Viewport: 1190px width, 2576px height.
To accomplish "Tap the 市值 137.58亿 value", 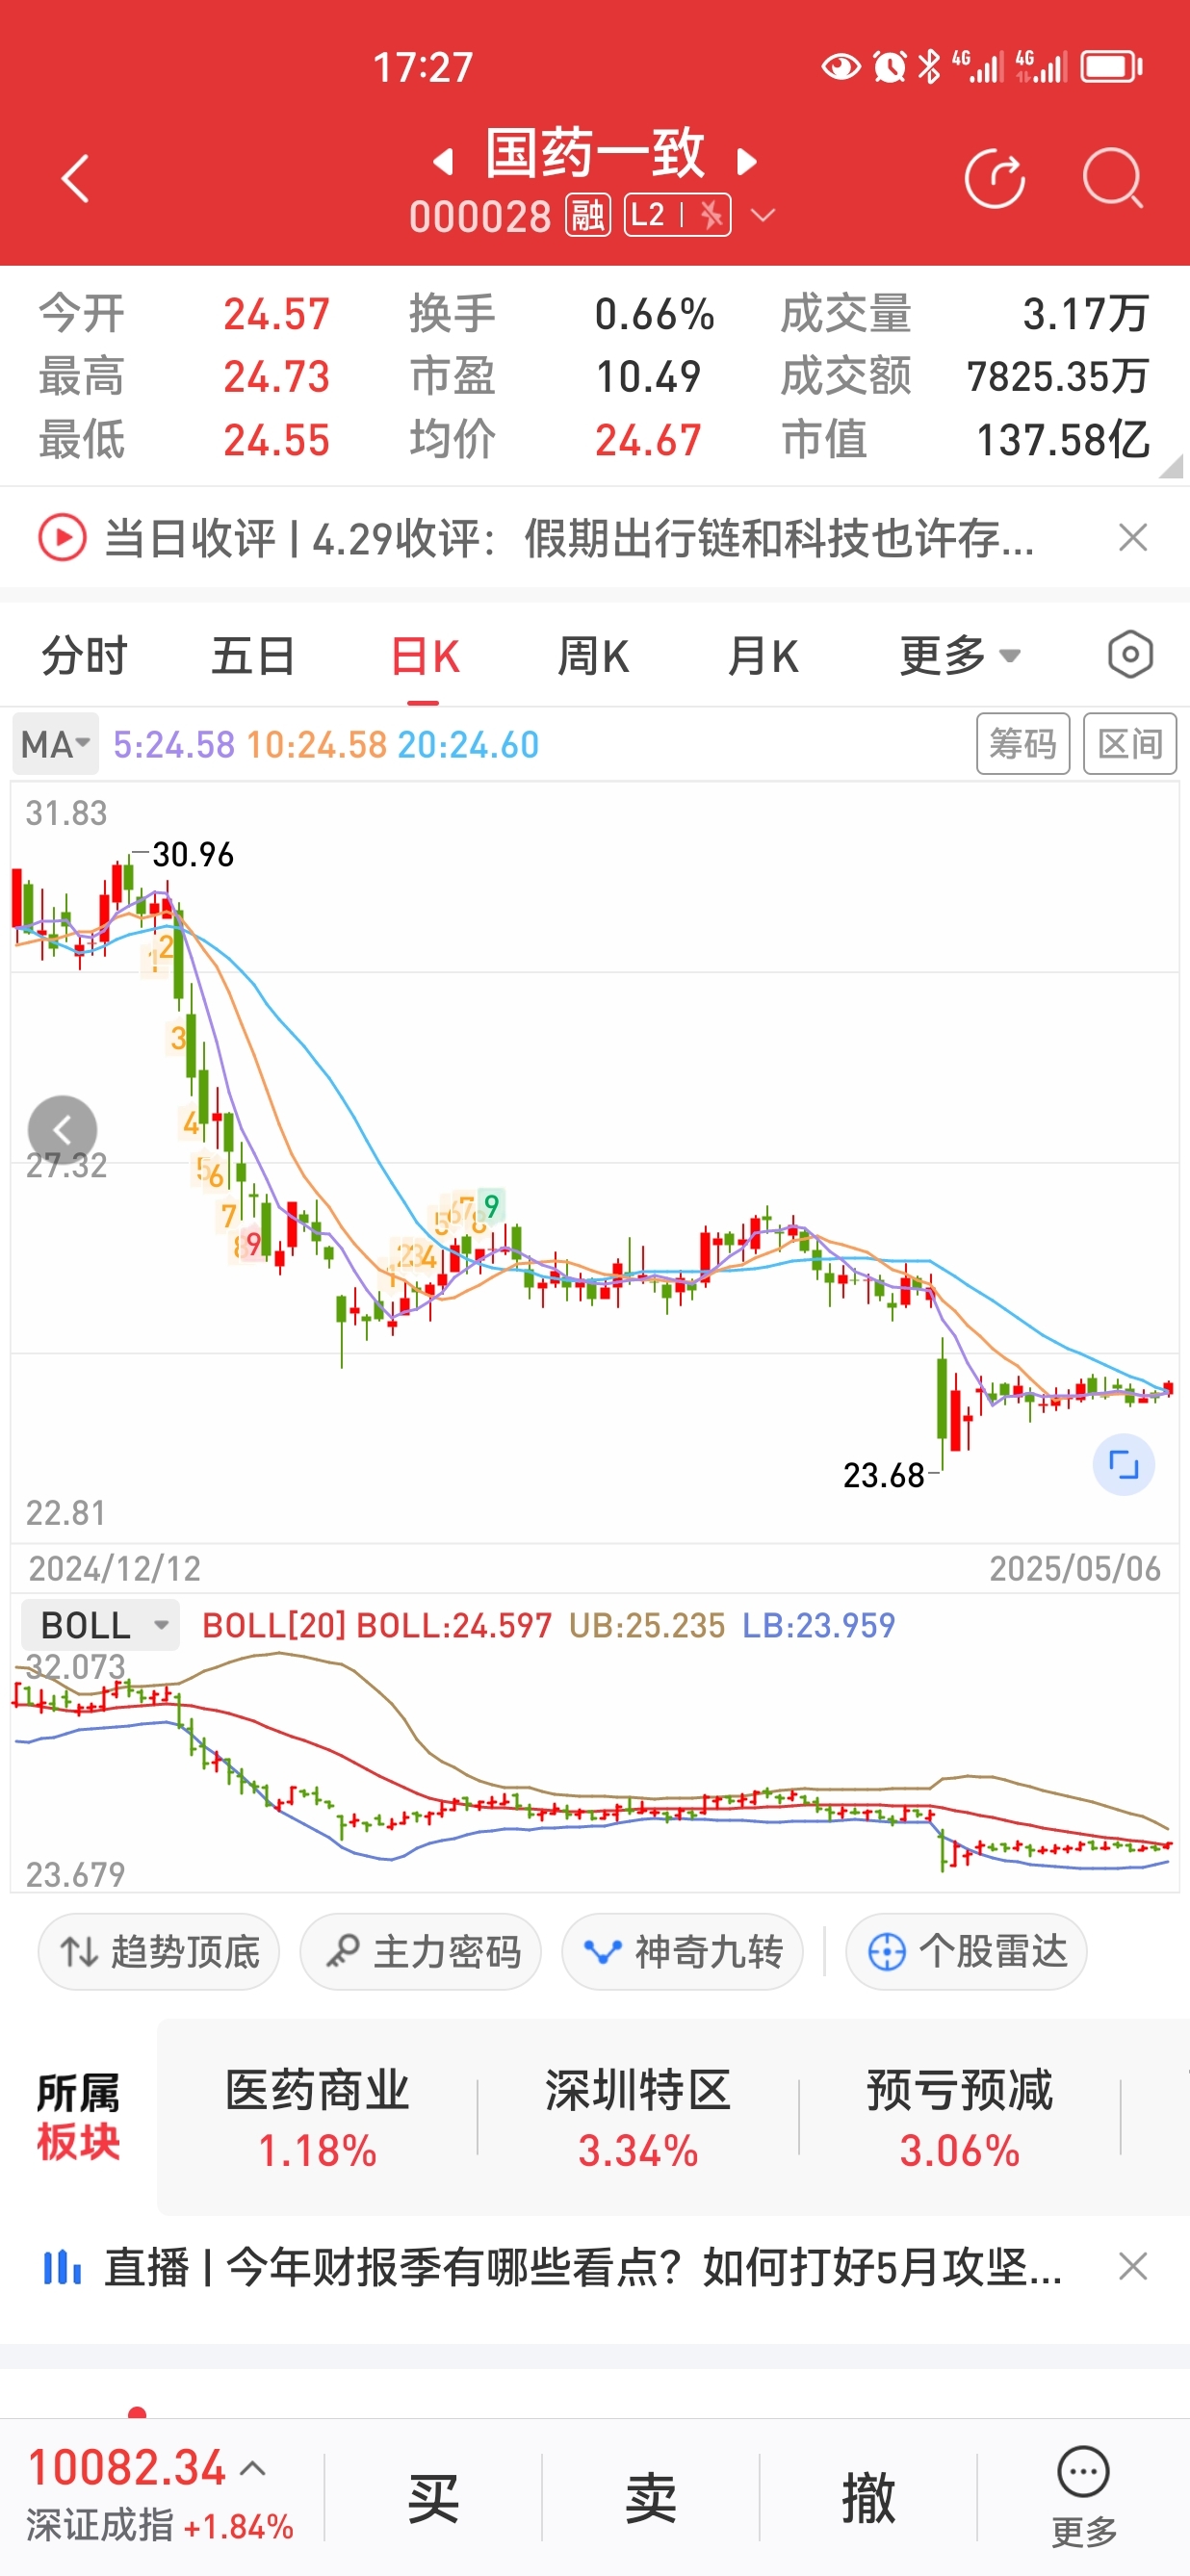I will tap(1063, 440).
